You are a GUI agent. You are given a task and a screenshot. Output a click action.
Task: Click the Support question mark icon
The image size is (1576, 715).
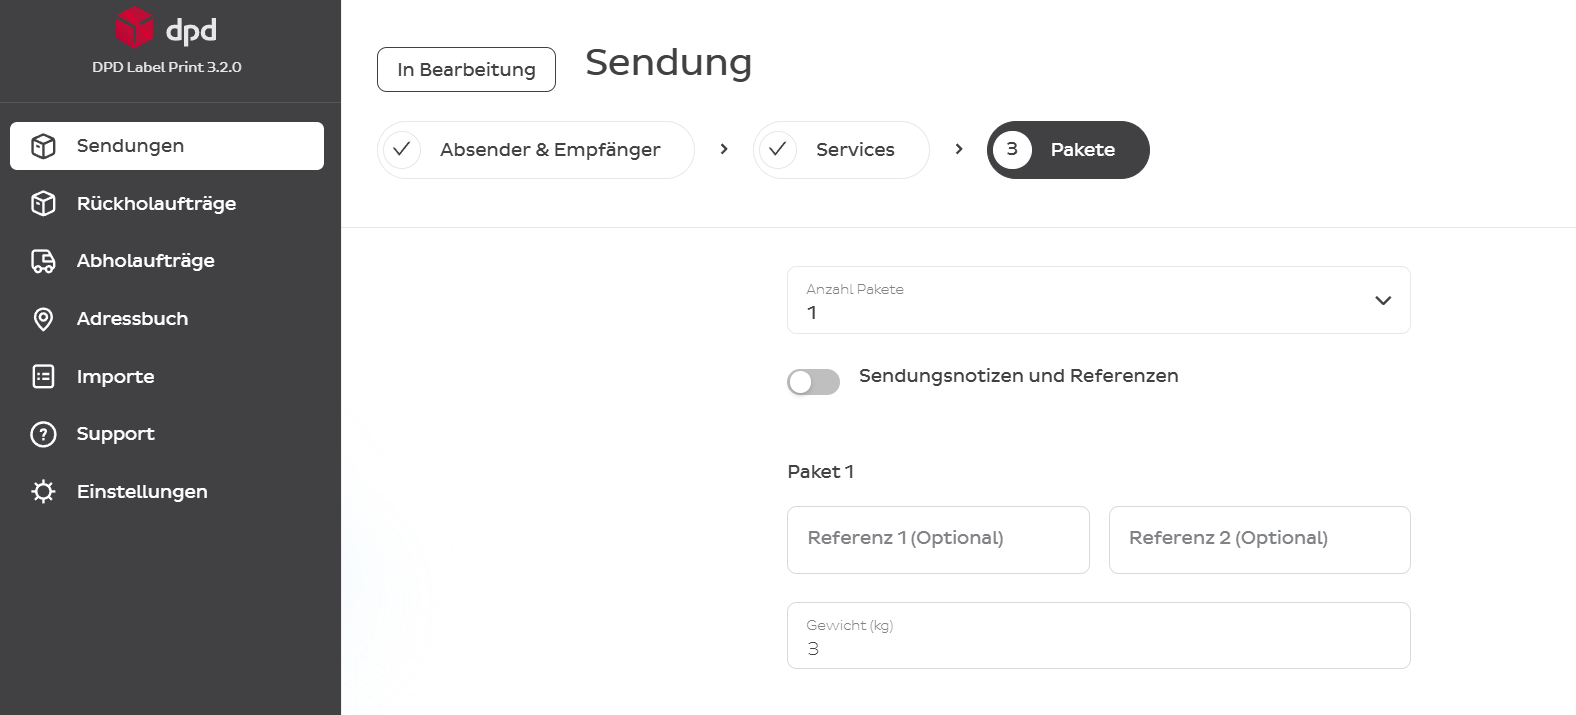pyautogui.click(x=43, y=434)
